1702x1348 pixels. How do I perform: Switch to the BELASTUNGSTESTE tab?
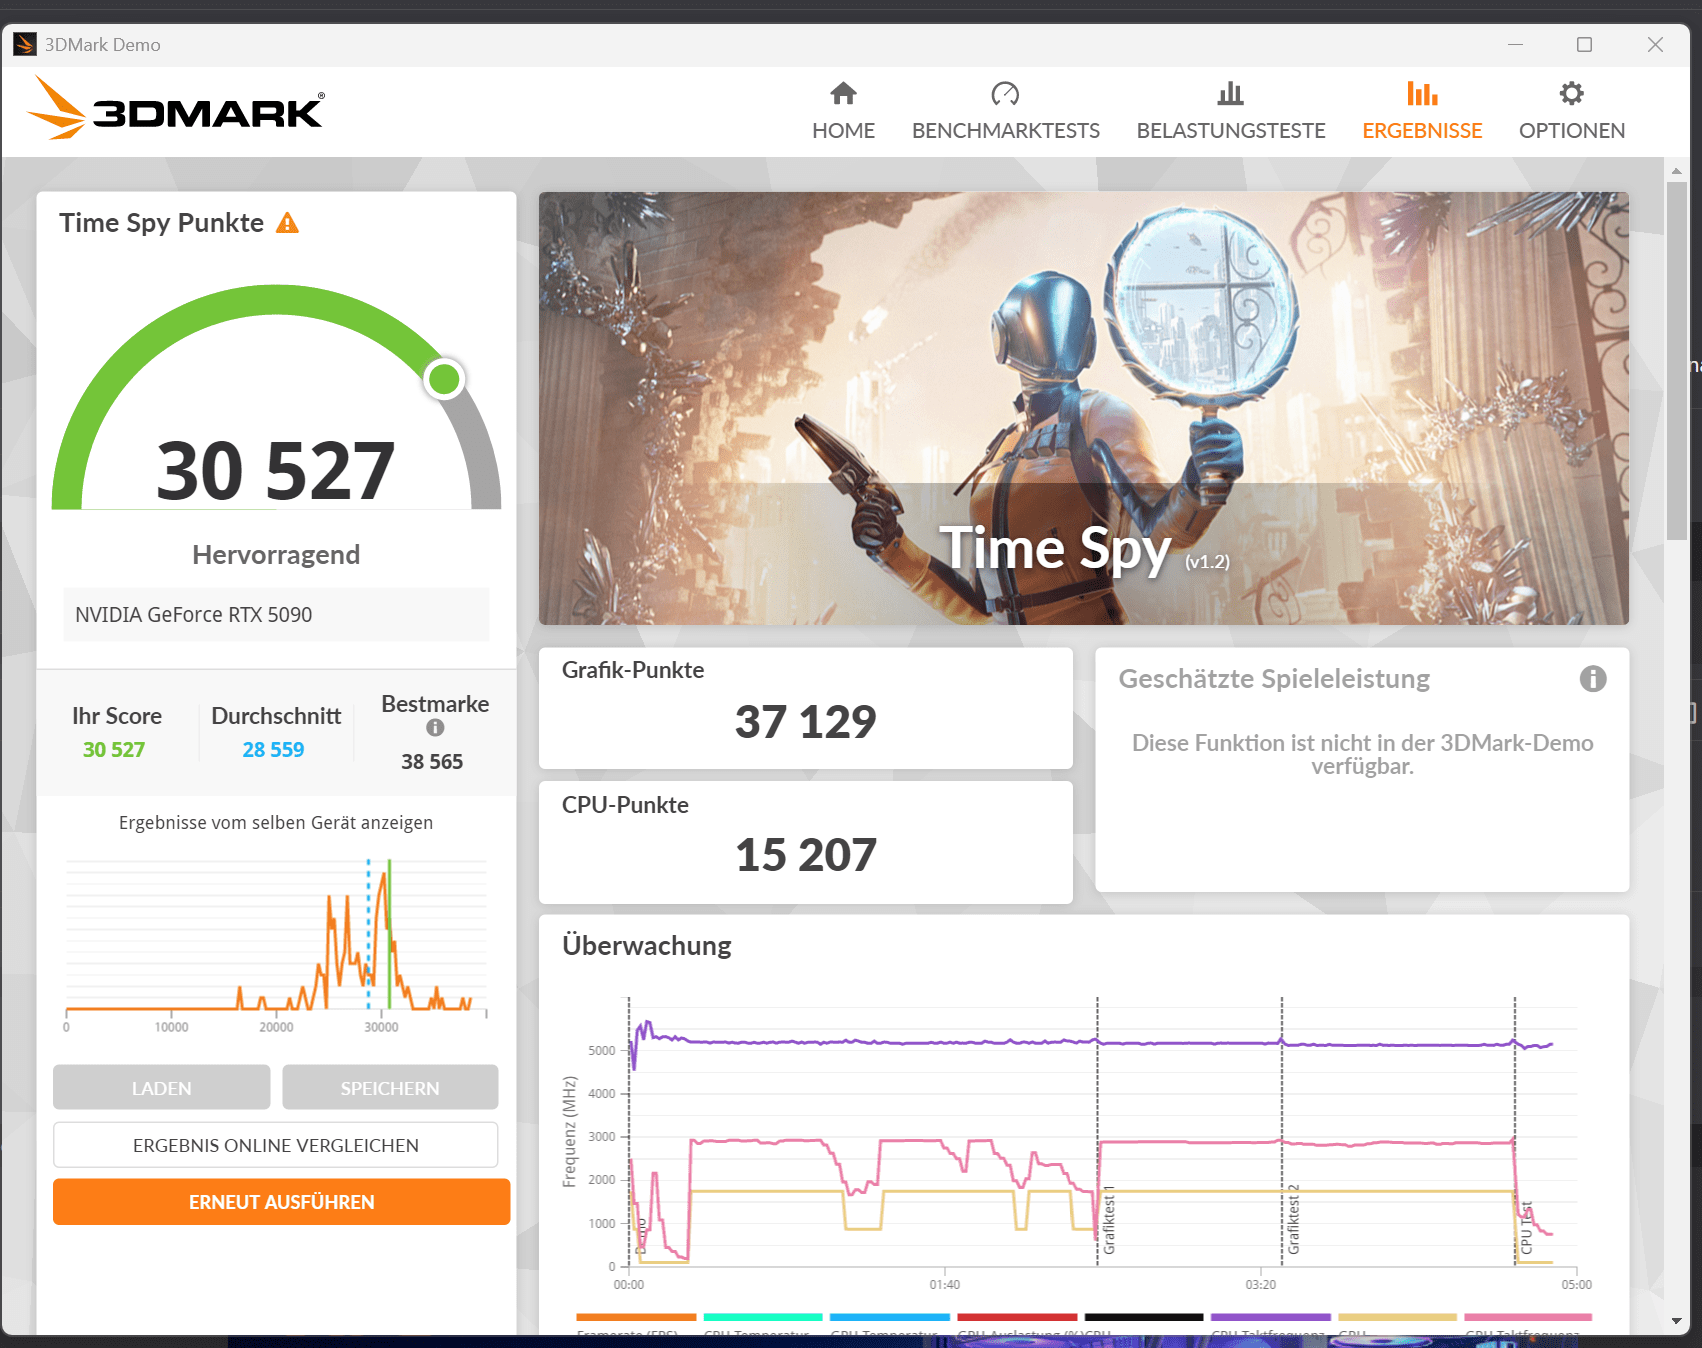[x=1231, y=111]
